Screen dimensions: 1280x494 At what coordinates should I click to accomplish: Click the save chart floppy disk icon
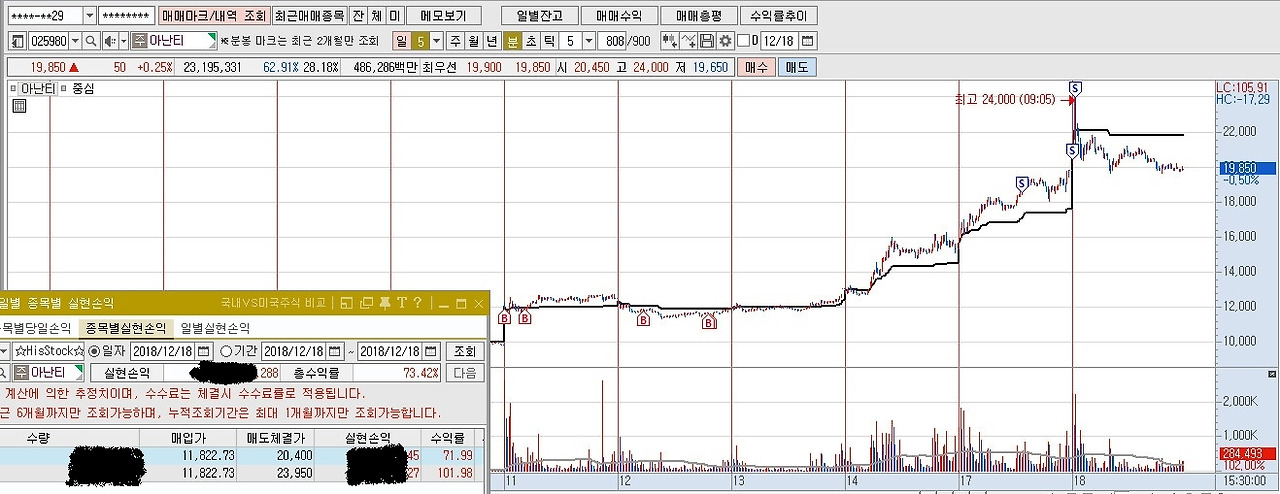pos(707,41)
